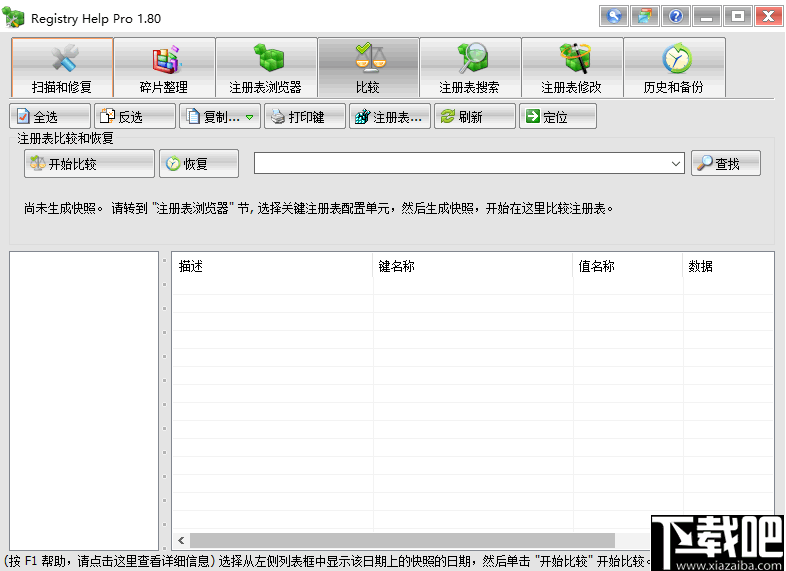Refresh with the 刷新 button
The image size is (786, 571).
[x=475, y=116]
